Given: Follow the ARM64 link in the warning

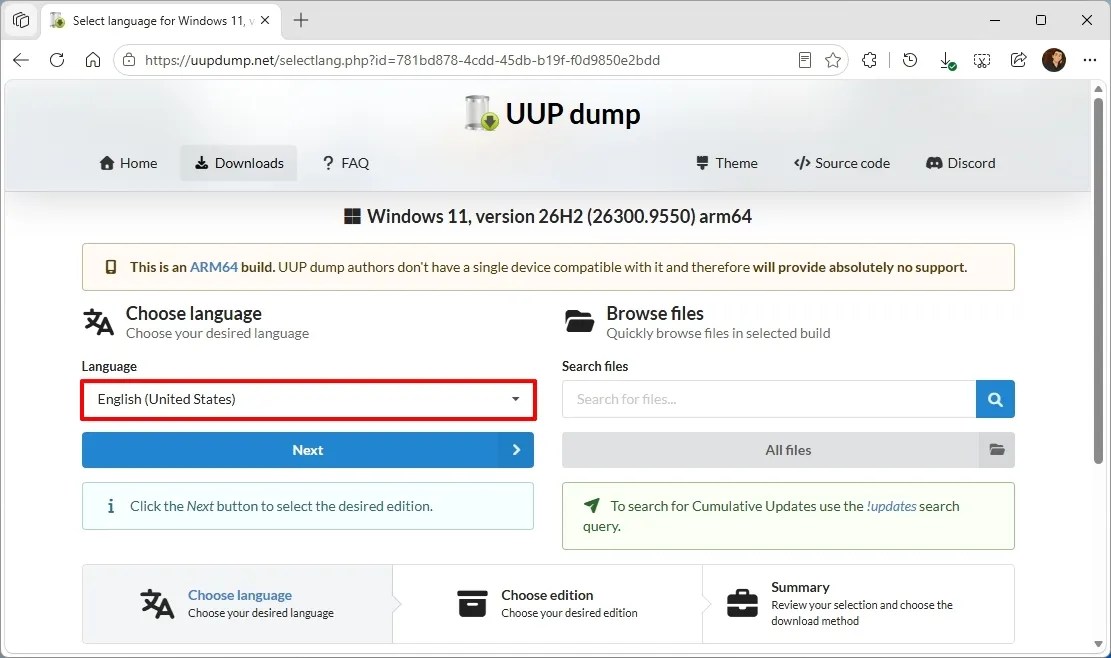Looking at the screenshot, I should 213,267.
